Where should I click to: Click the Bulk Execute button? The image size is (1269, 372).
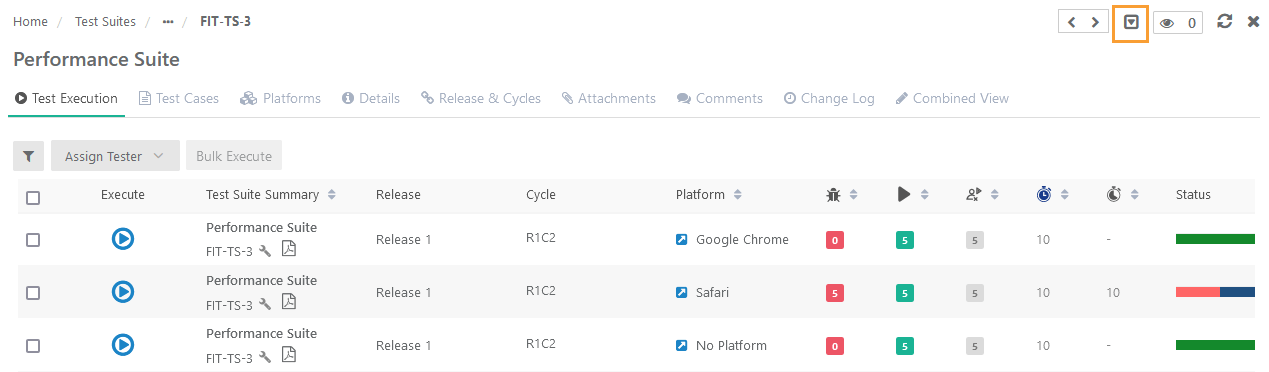(234, 156)
